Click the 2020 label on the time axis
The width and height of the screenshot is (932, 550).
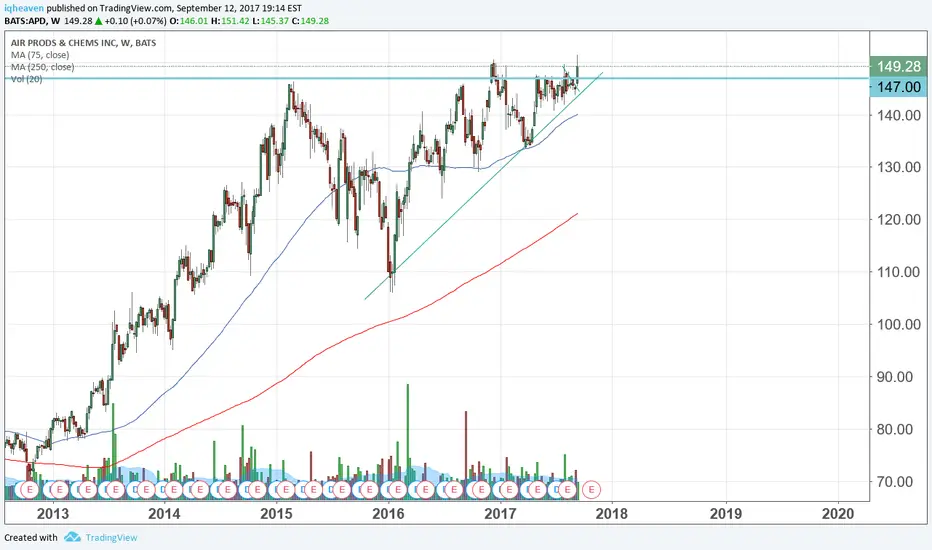point(837,513)
